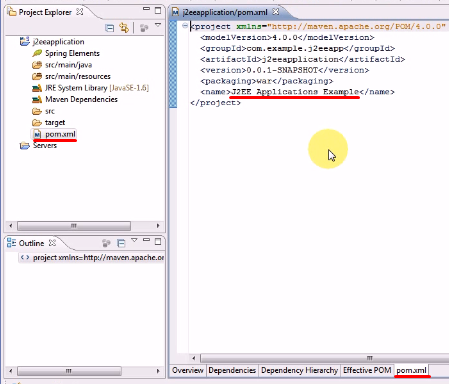Click Maven Dependencies library icon
449x384 pixels.
37,100
